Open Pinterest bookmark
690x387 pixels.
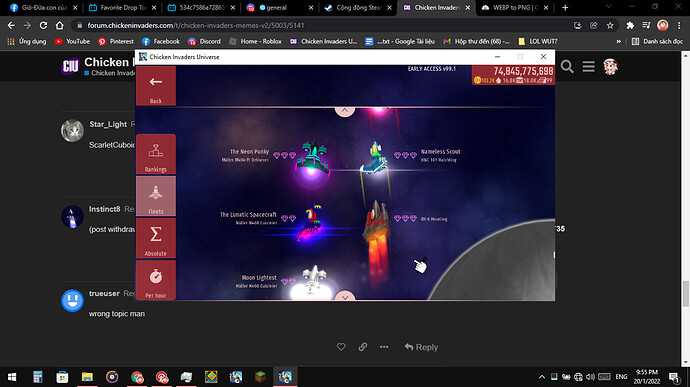click(x=116, y=41)
